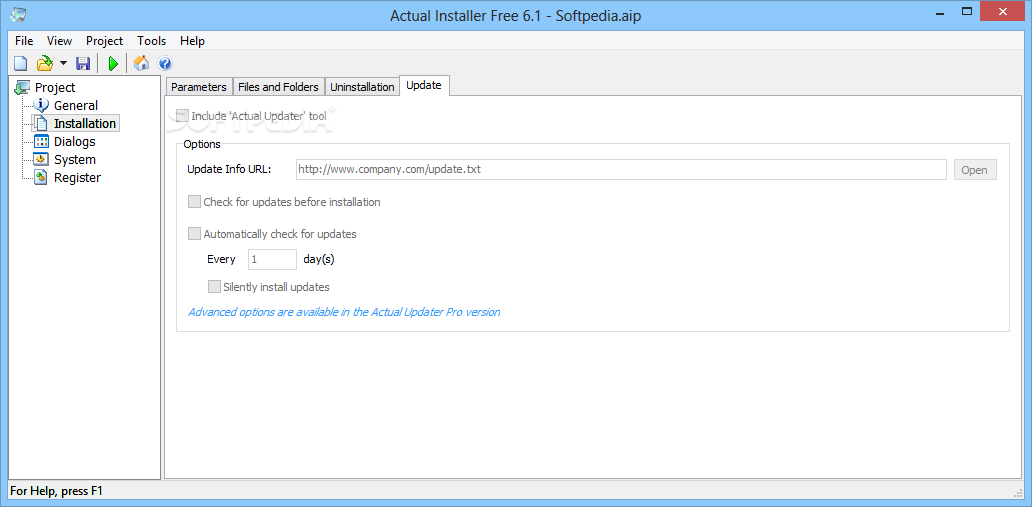Toggle Check for updates before installation
The image size is (1032, 507).
point(194,201)
